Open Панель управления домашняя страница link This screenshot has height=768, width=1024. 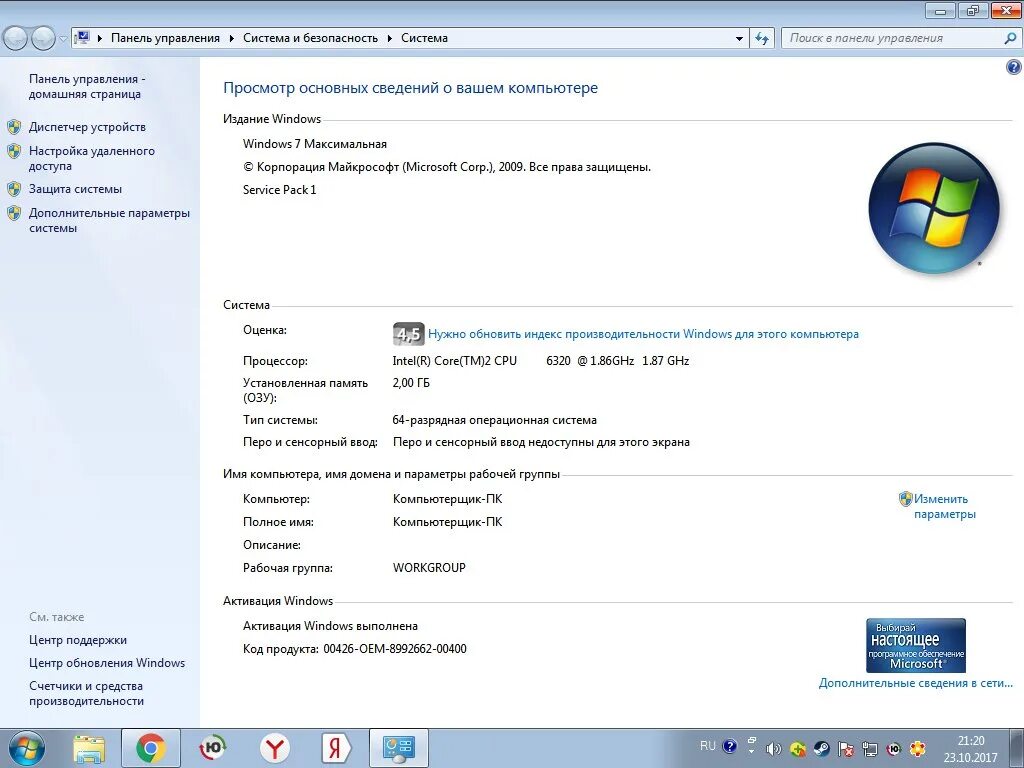87,86
